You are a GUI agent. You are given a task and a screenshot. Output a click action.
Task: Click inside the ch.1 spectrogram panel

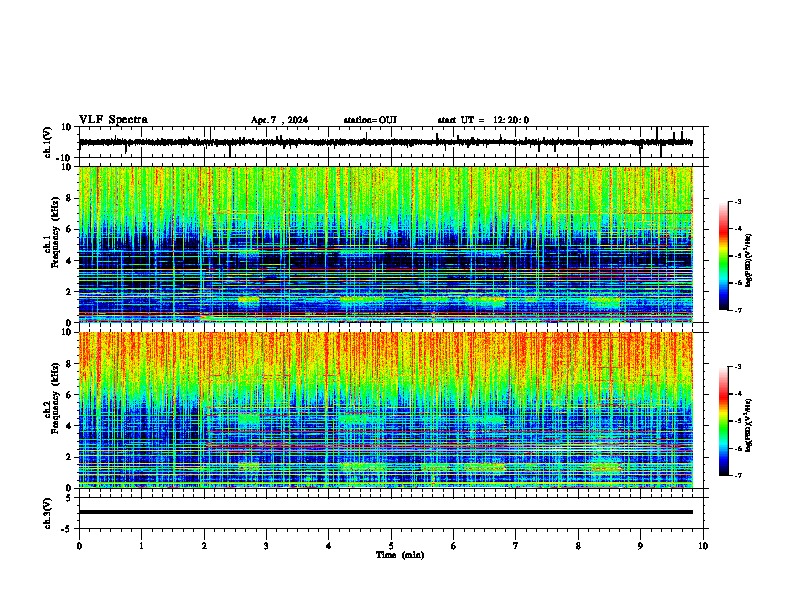[x=386, y=244]
